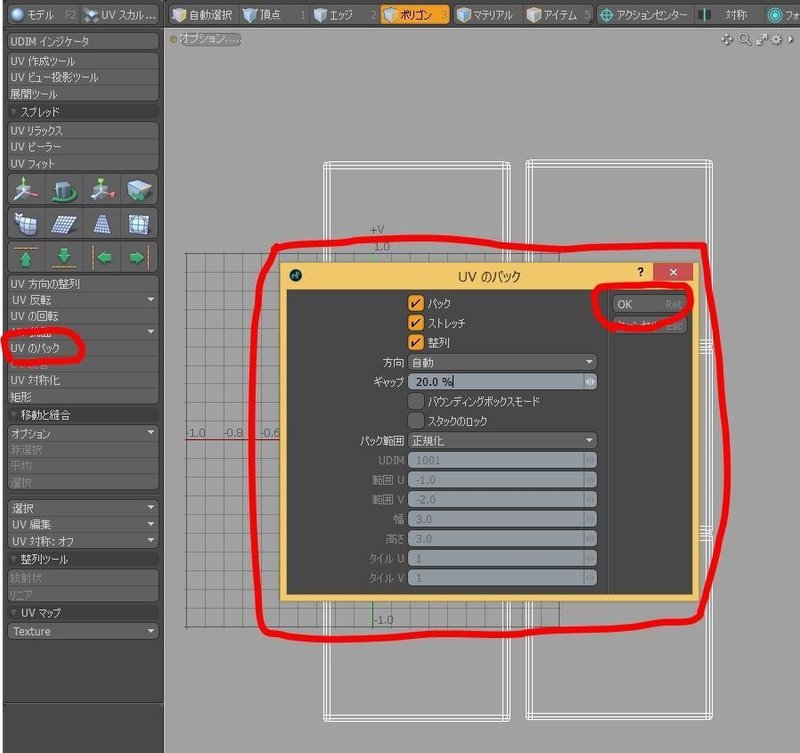This screenshot has height=753, width=800.
Task: Open the UV 対称: オフ dropdown
Action: 83,540
